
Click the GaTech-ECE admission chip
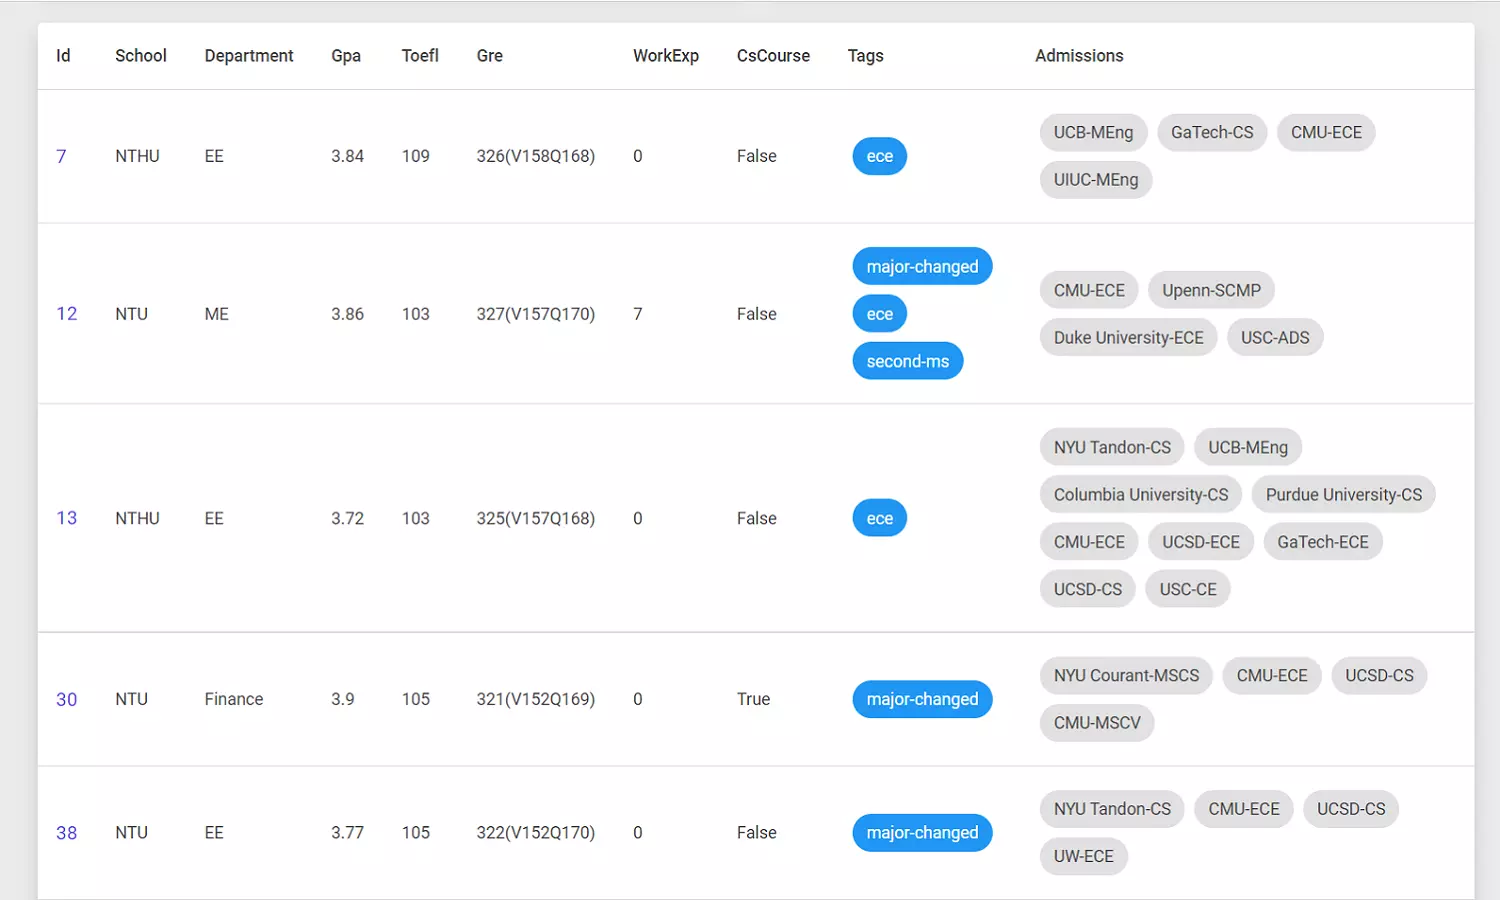[1322, 542]
